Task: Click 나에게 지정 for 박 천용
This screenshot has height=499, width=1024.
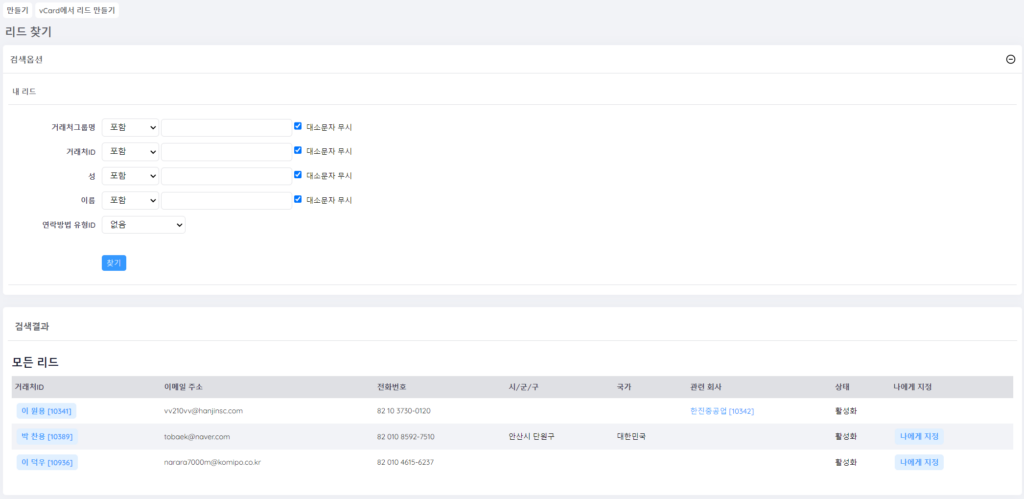Action: click(918, 437)
